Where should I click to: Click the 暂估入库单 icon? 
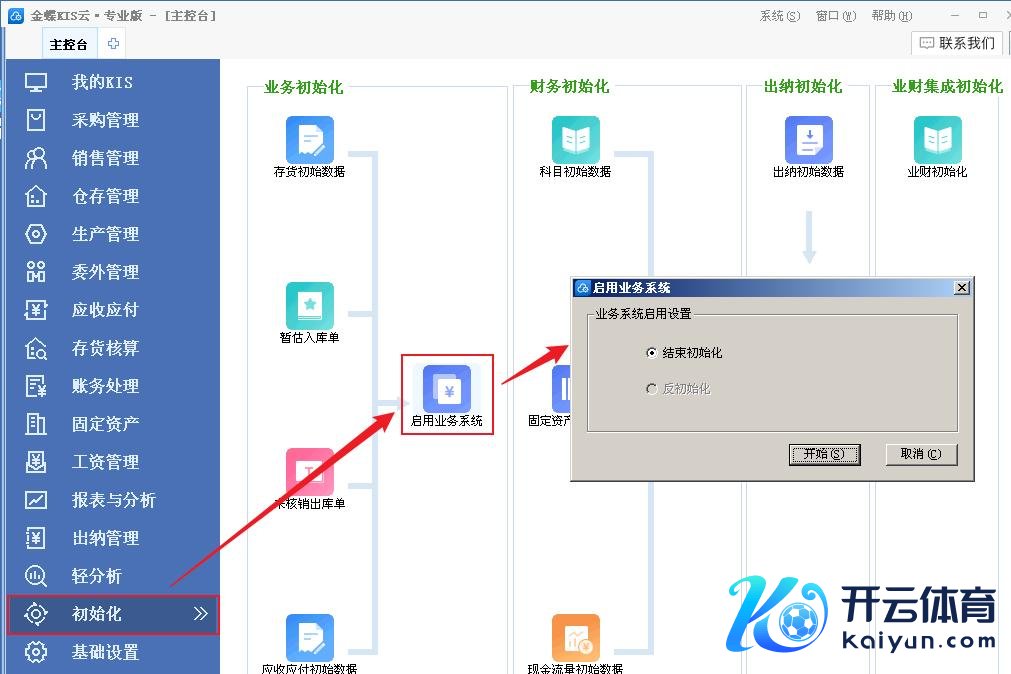[x=309, y=306]
